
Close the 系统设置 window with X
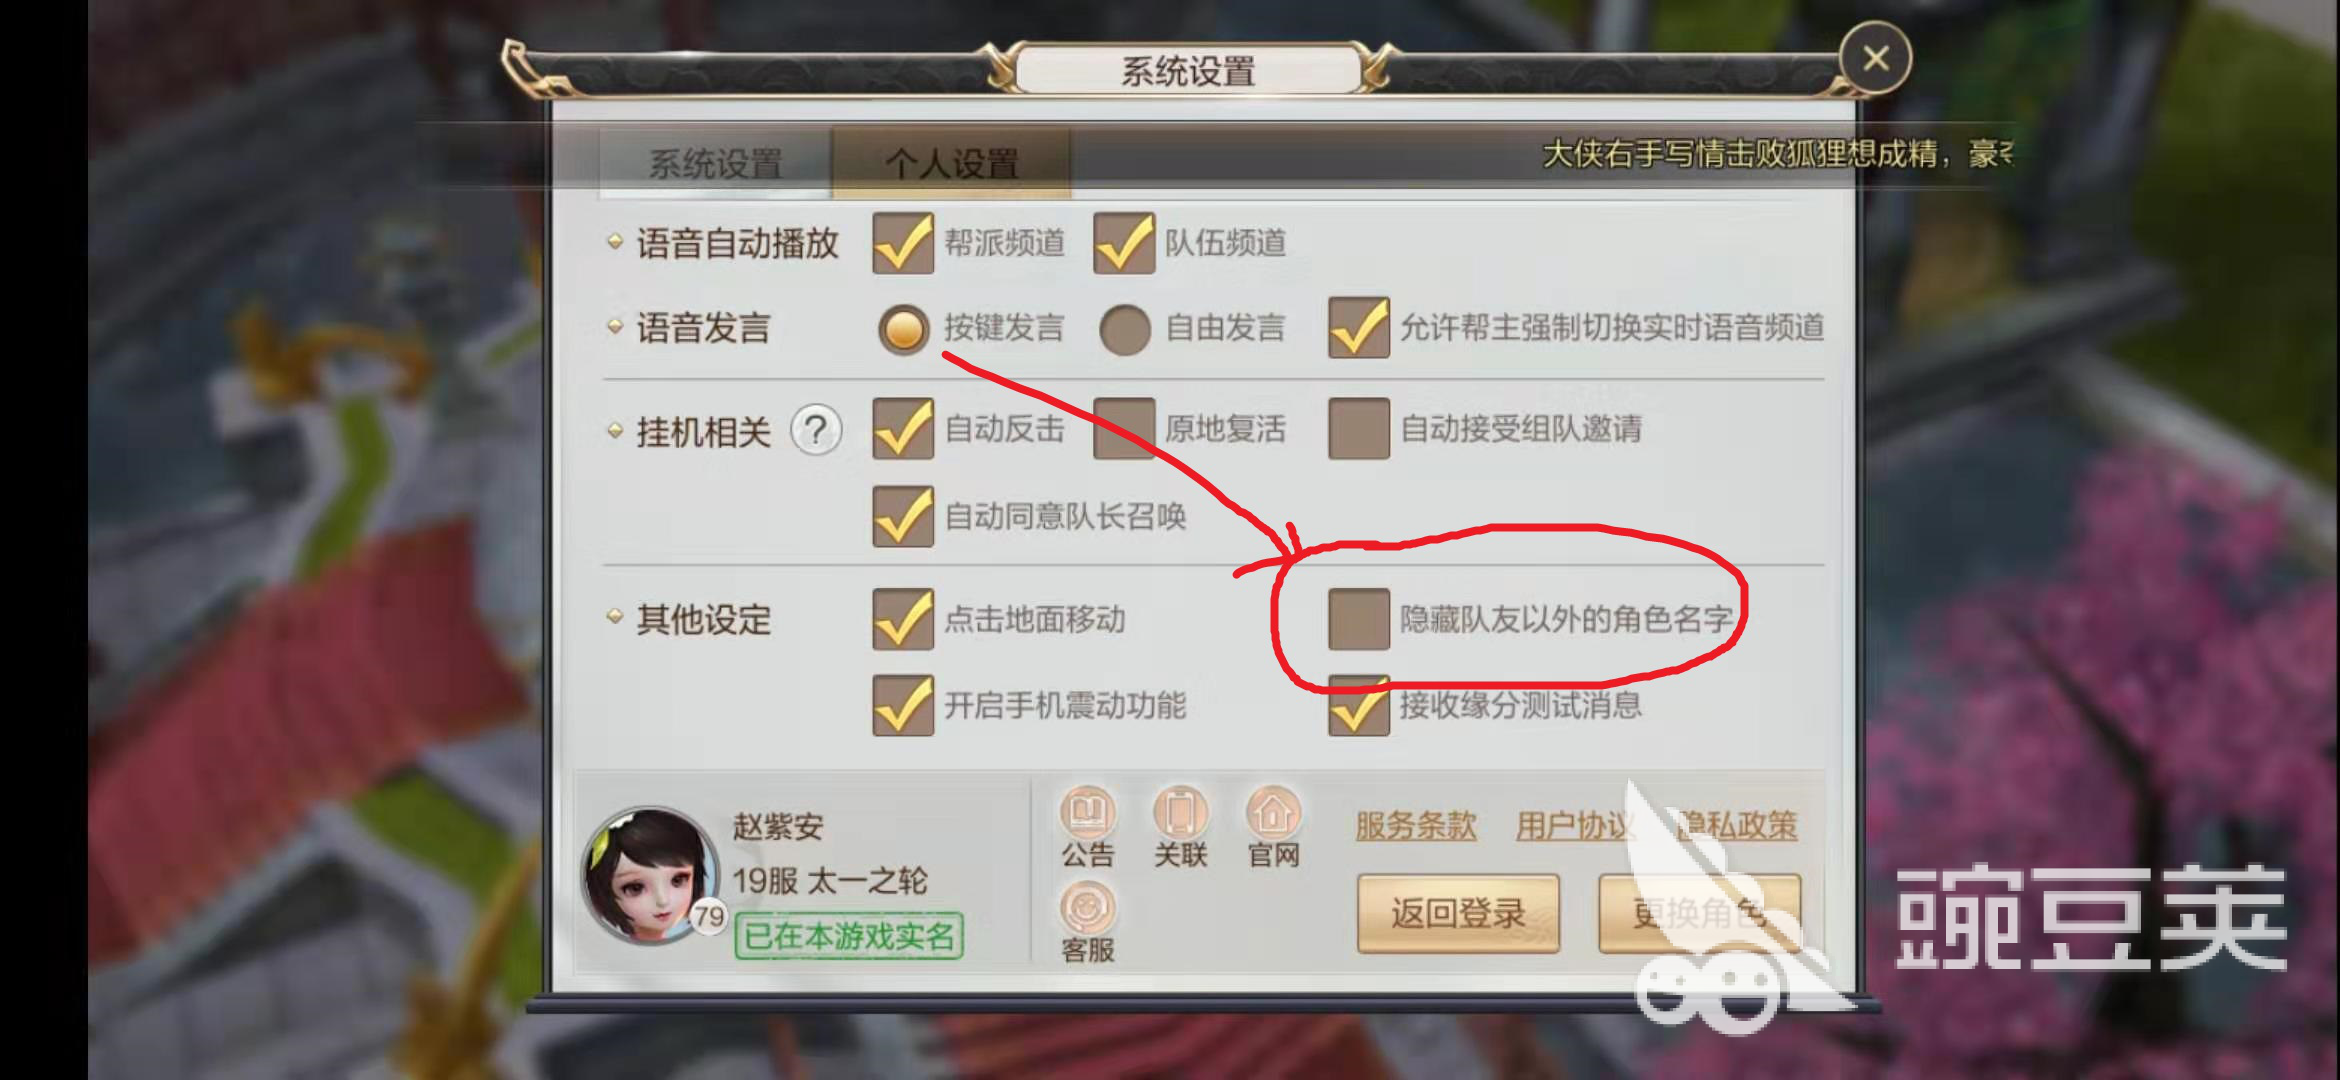pos(1875,58)
